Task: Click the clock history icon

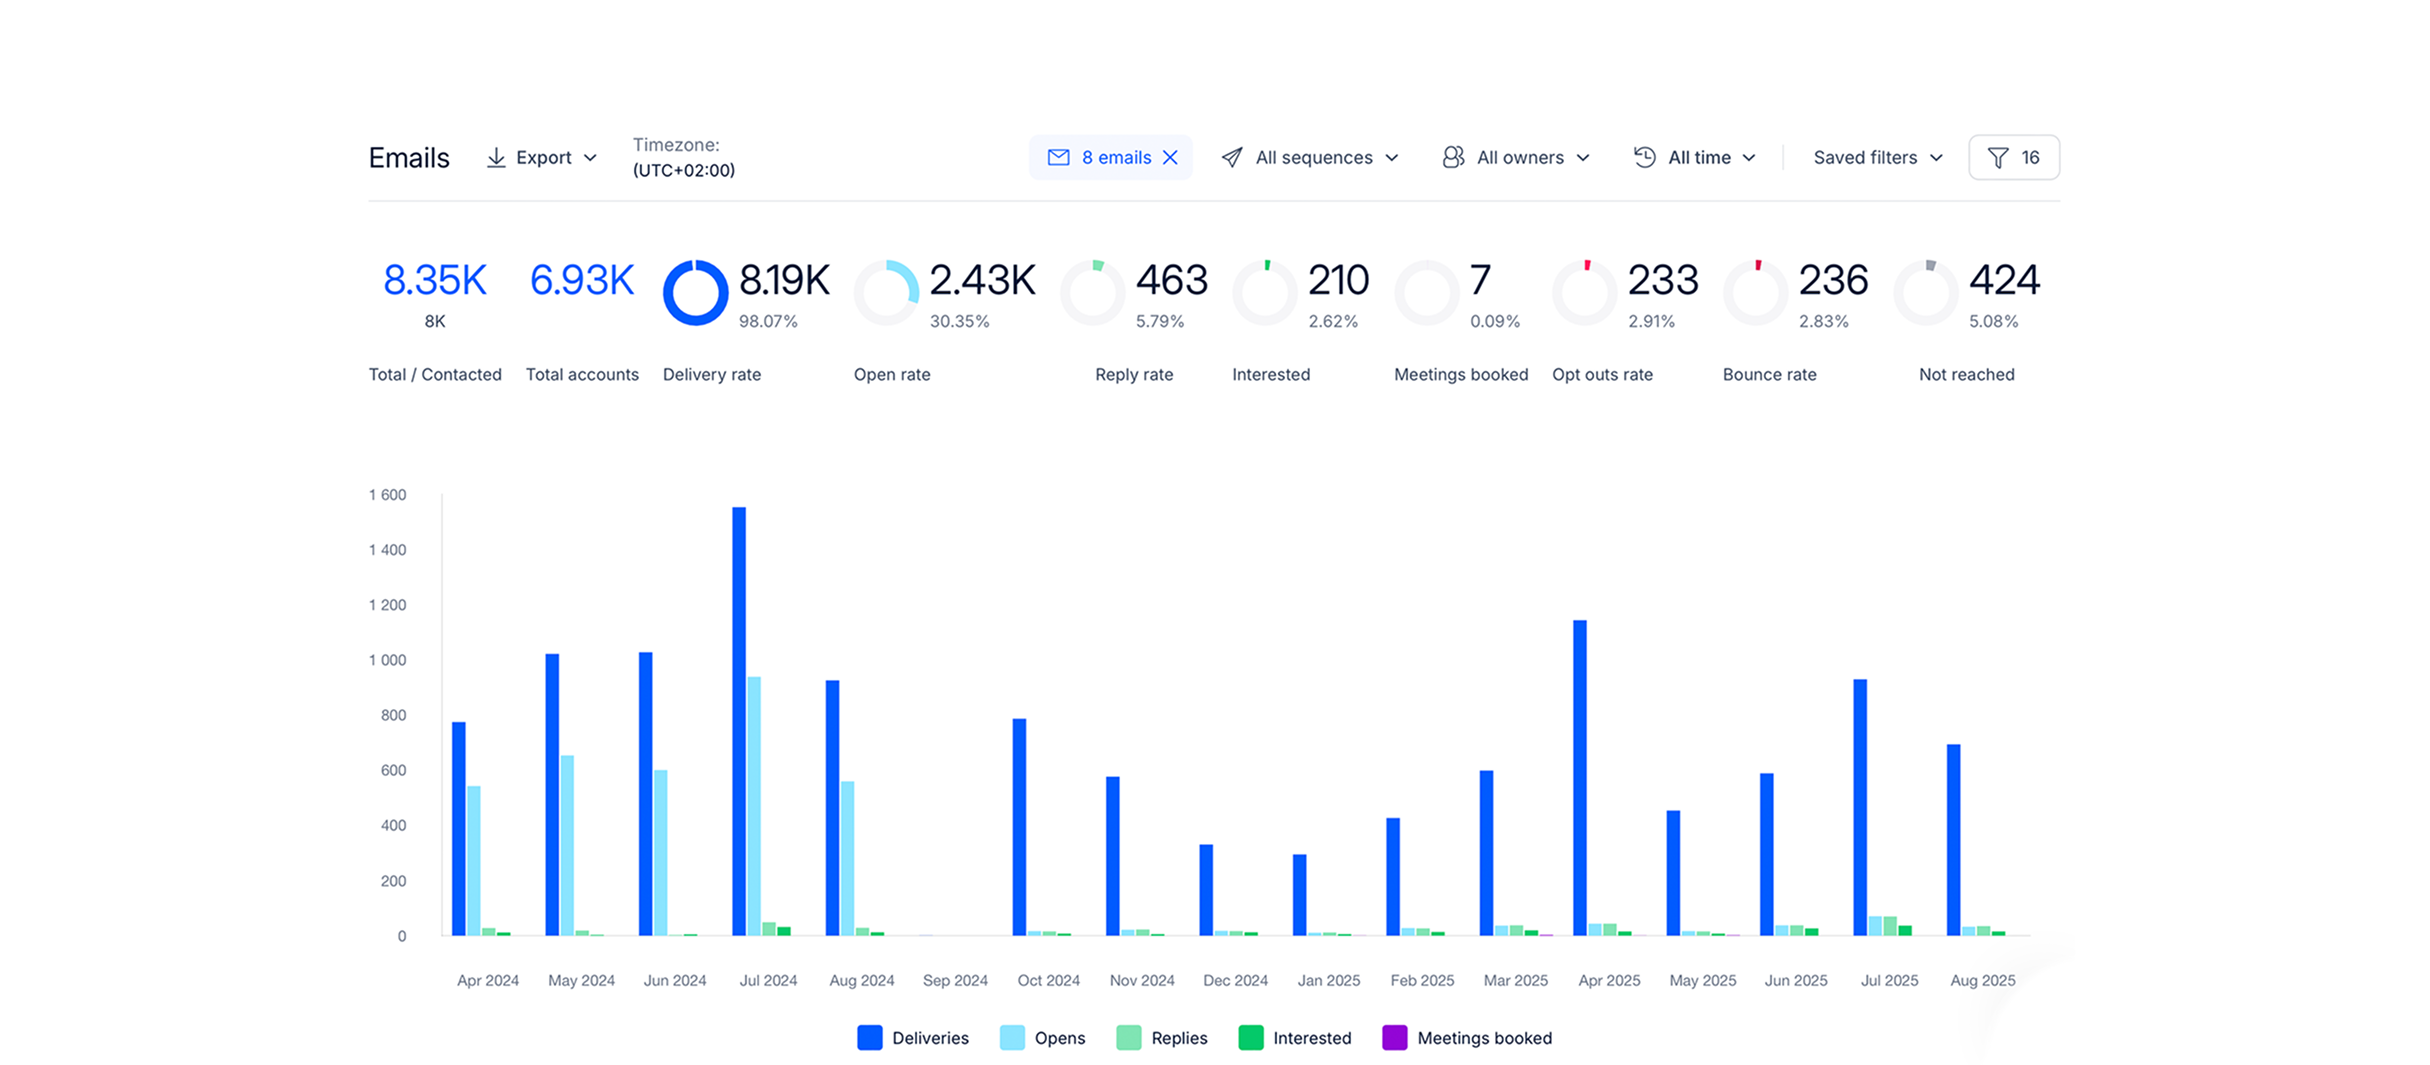Action: point(1644,158)
